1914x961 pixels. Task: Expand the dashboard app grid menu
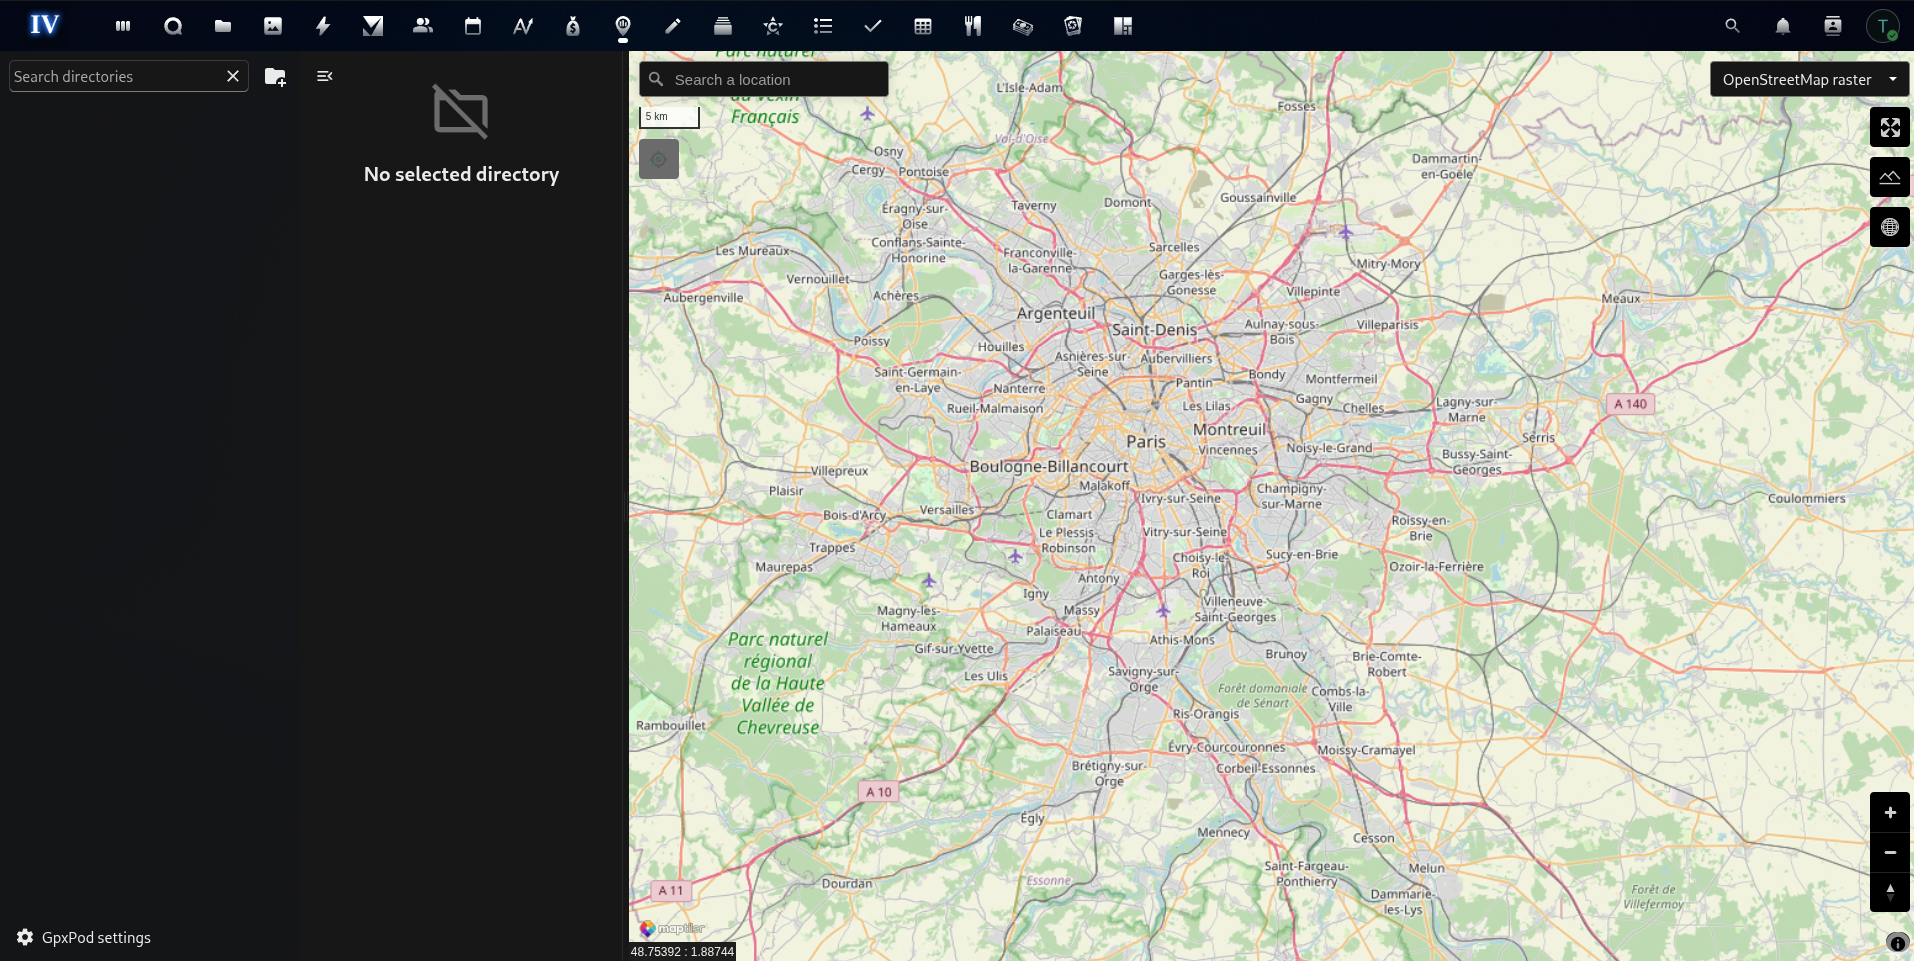click(123, 26)
